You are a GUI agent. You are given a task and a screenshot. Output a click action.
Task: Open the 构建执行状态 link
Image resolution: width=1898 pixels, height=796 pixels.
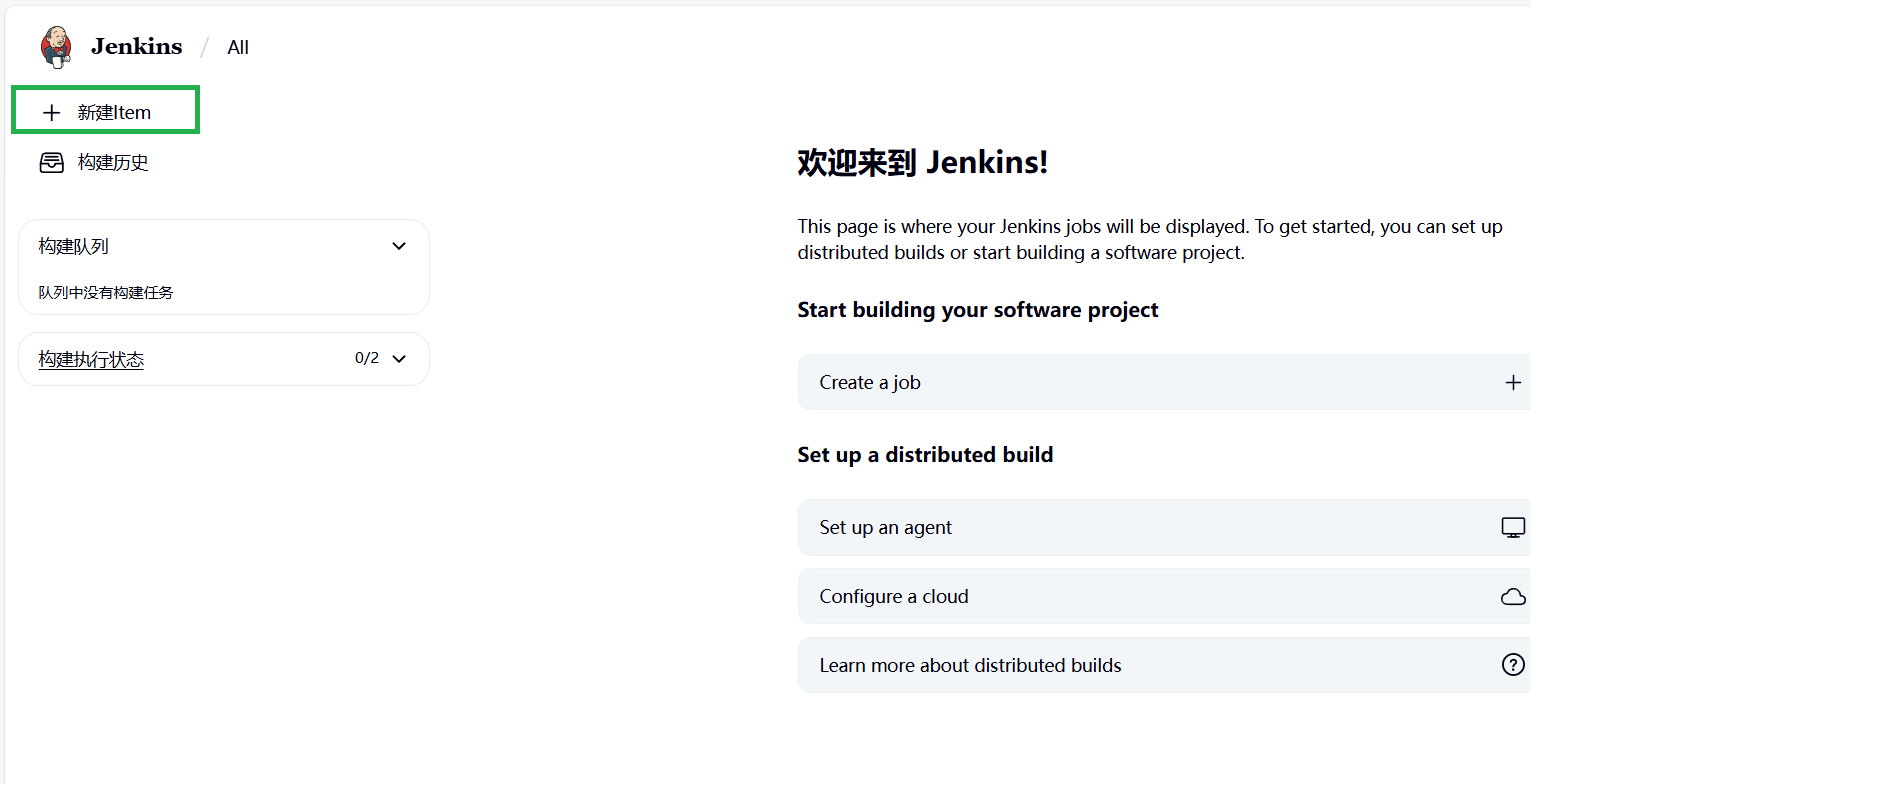[x=91, y=359]
